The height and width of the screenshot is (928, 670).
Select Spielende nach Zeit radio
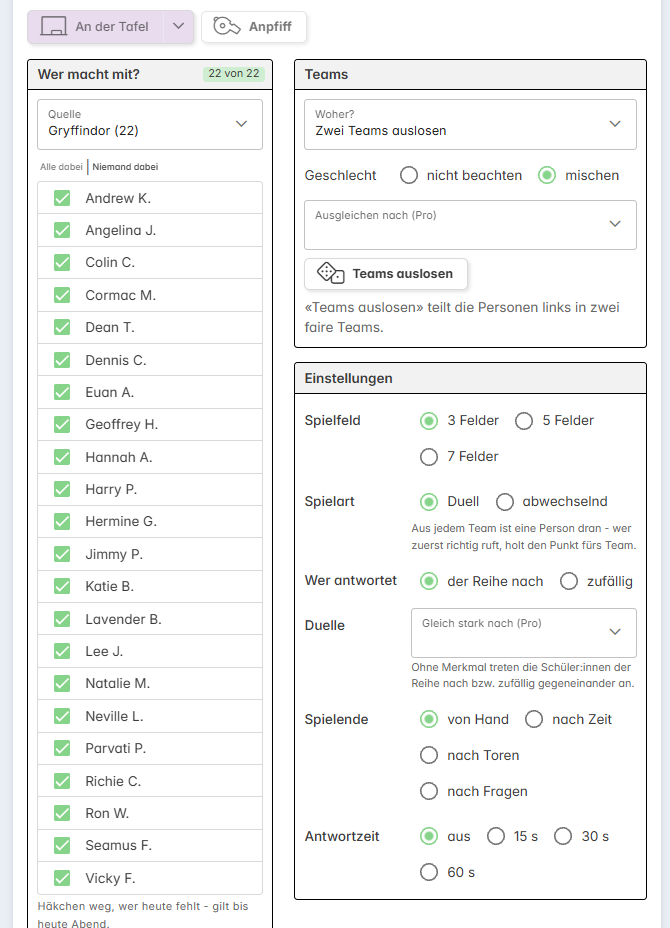point(534,719)
